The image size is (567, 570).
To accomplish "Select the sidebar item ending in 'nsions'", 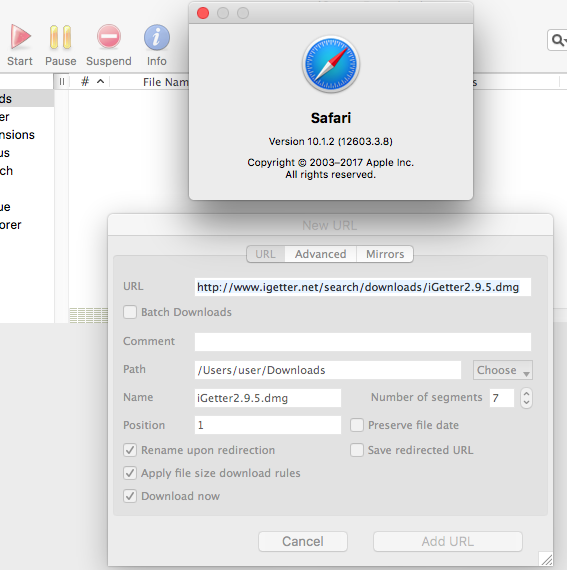I will 27,135.
